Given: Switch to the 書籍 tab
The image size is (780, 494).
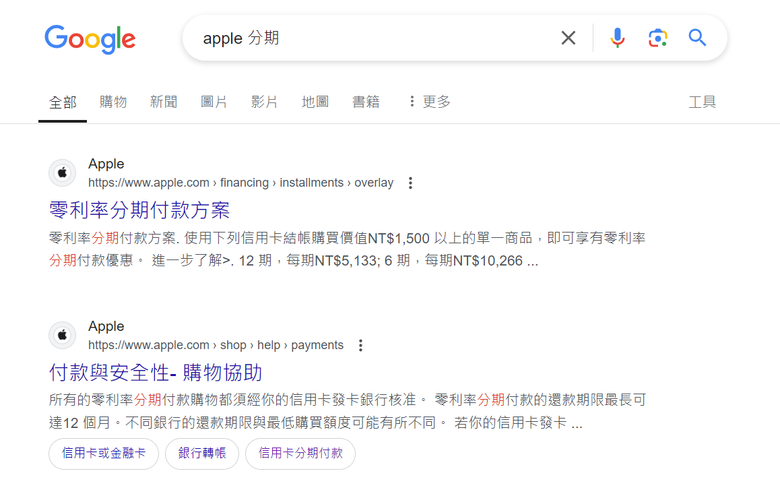Looking at the screenshot, I should tap(366, 102).
